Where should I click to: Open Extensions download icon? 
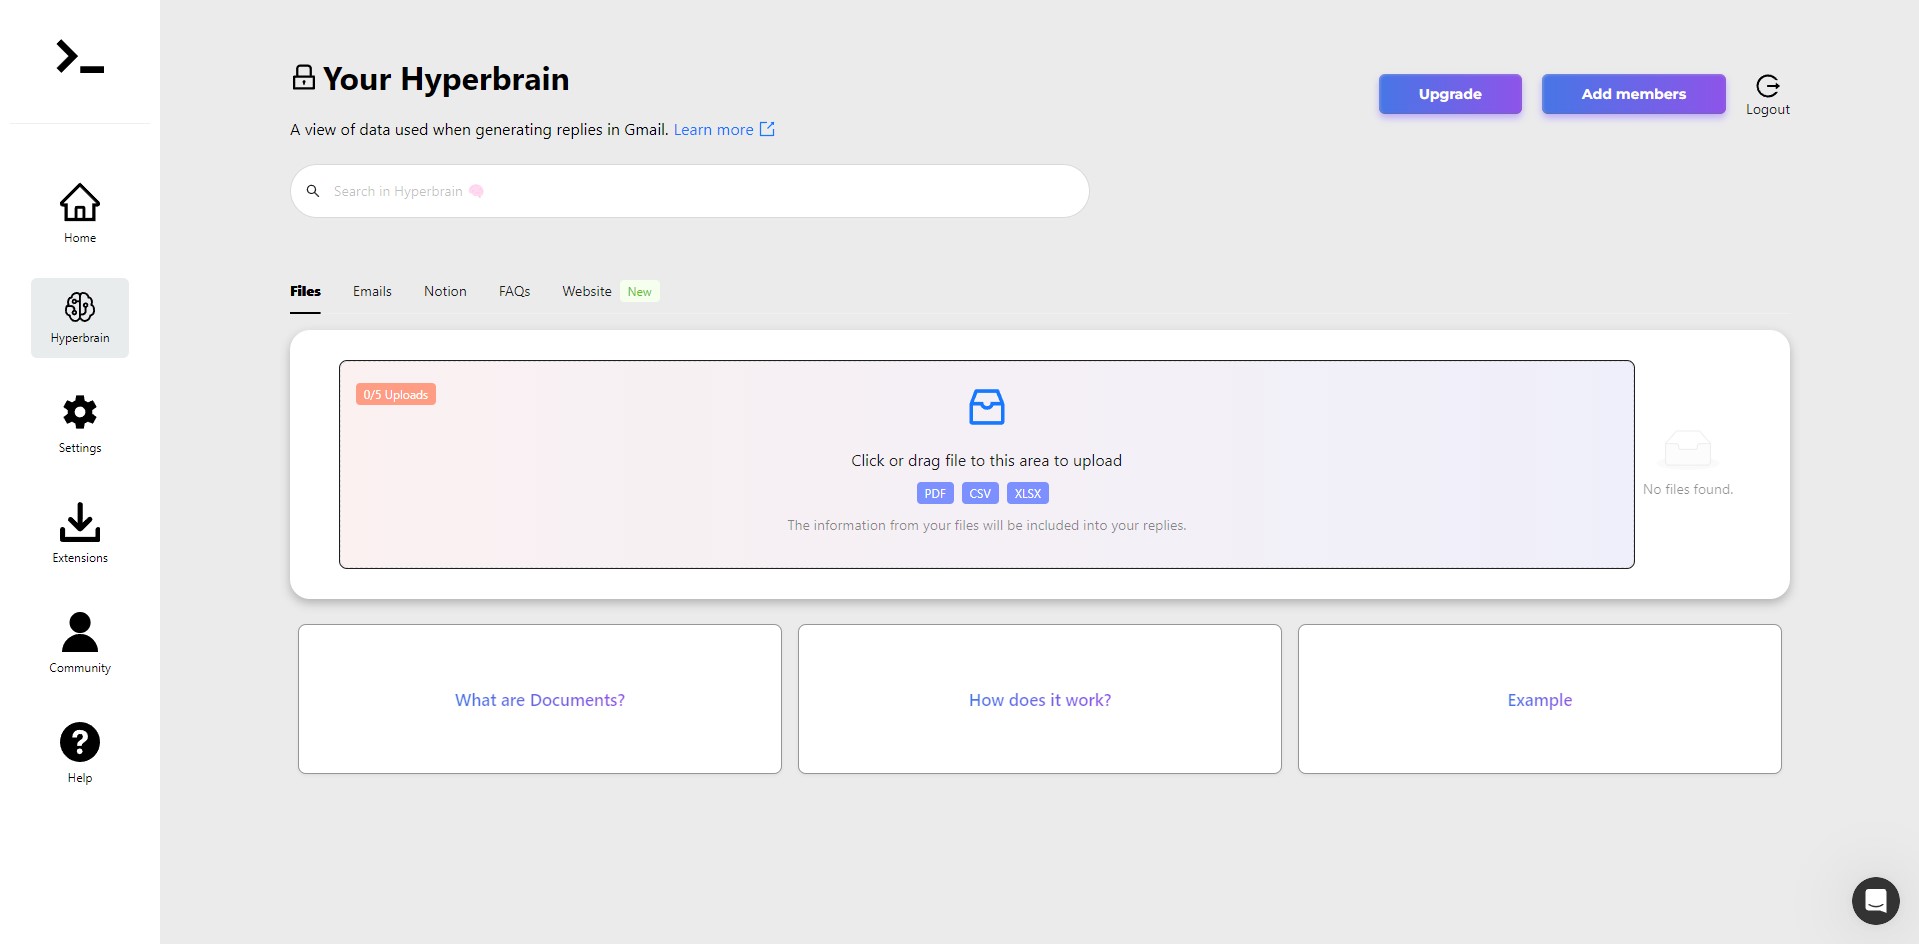pos(80,522)
